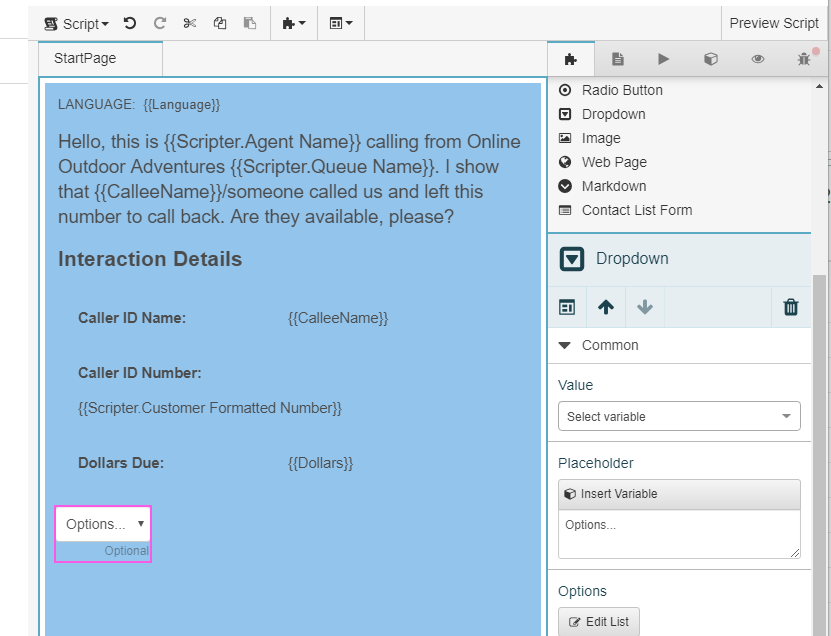Open the Variables cube panel
Image resolution: width=831 pixels, height=636 pixels.
(711, 58)
